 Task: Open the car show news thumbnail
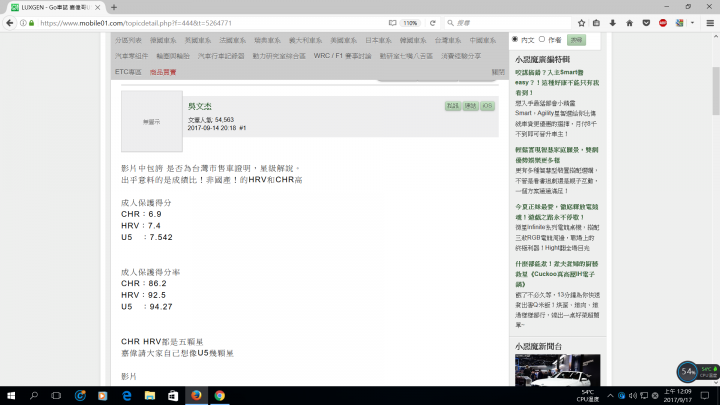coord(557,370)
